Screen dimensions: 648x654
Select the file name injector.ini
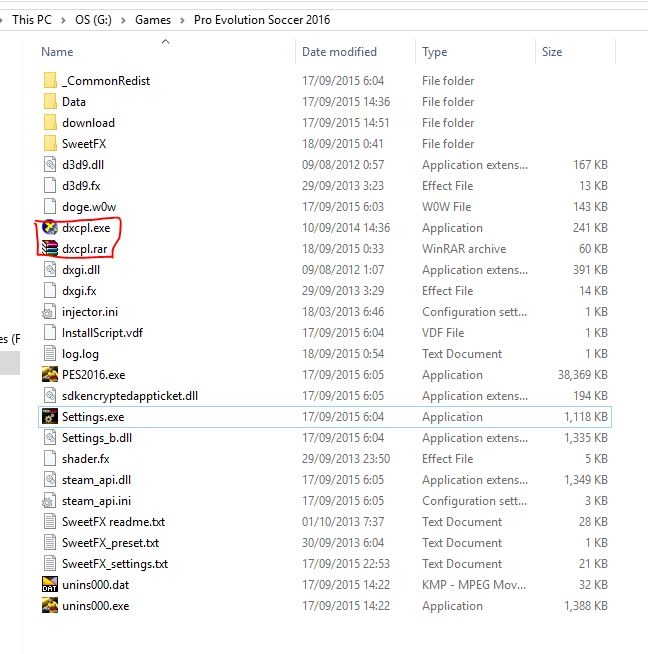click(x=90, y=312)
